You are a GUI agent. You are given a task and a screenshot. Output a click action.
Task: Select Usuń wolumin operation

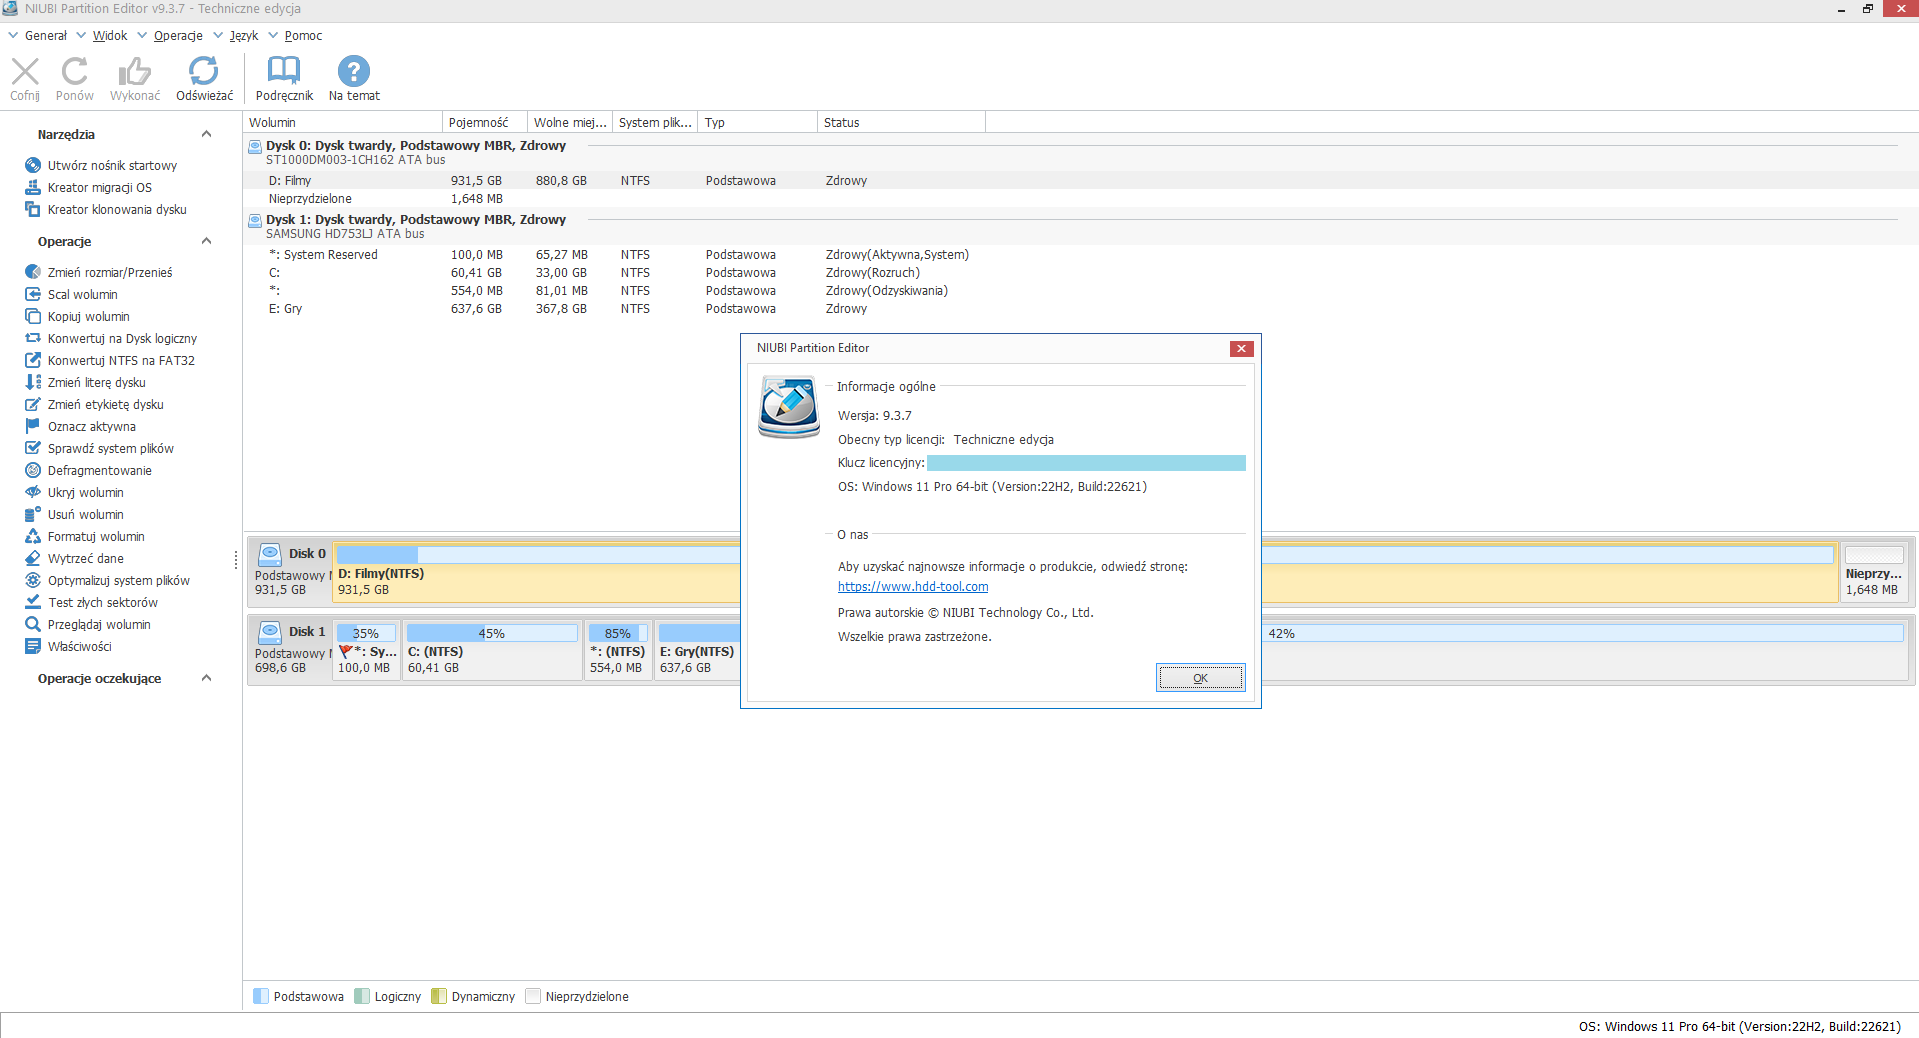pos(86,515)
